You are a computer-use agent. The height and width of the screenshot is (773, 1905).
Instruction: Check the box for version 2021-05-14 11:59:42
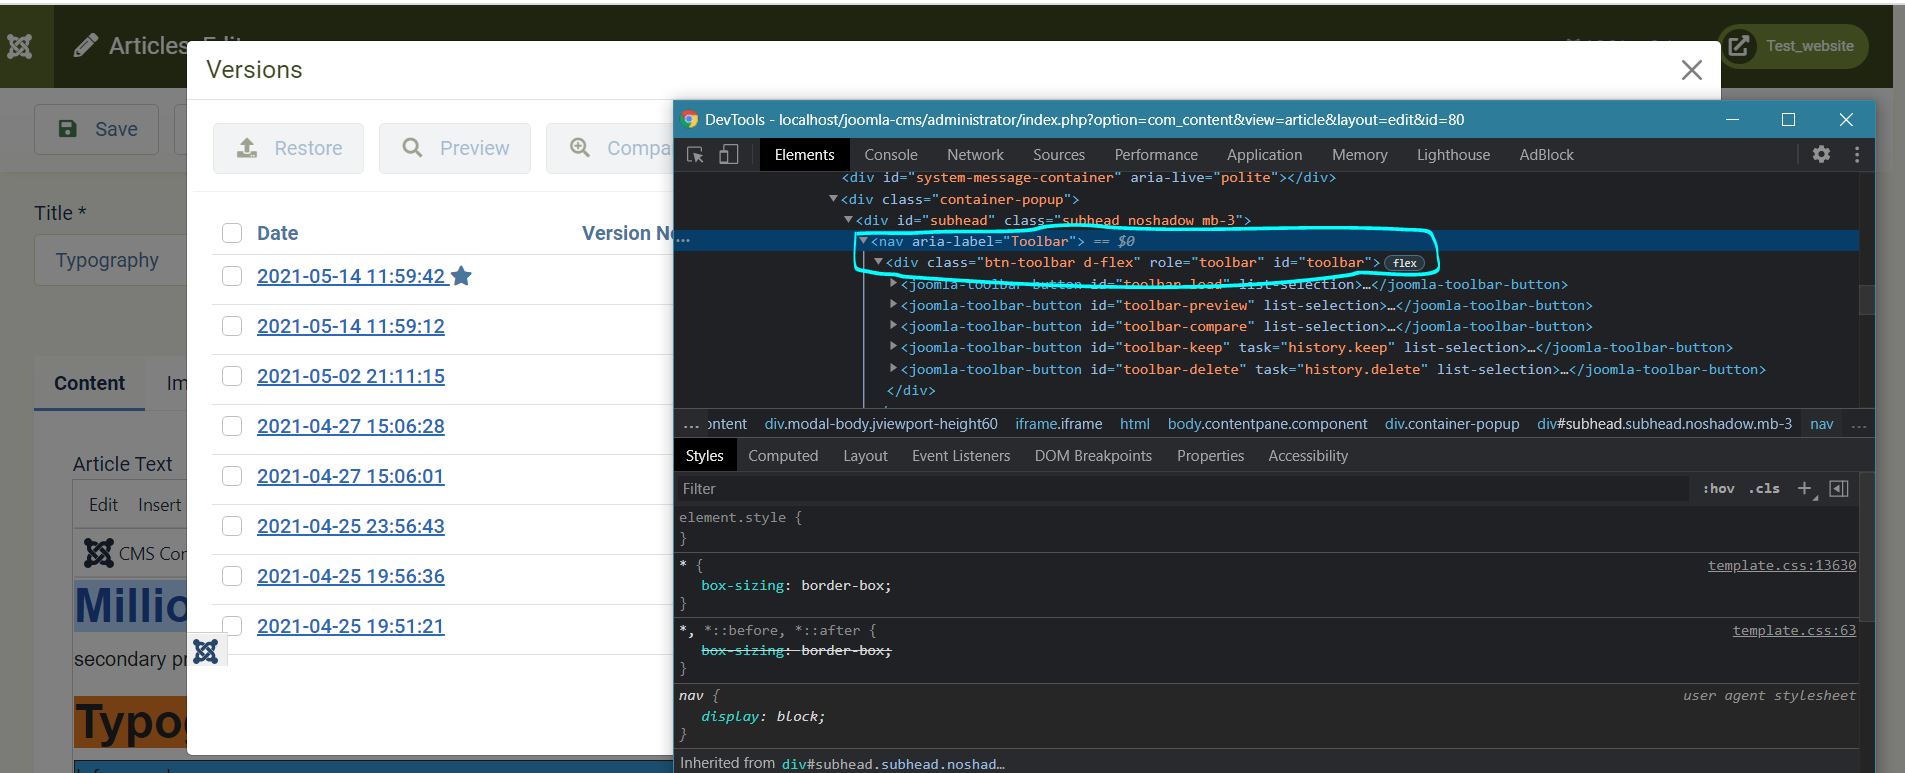click(x=232, y=276)
